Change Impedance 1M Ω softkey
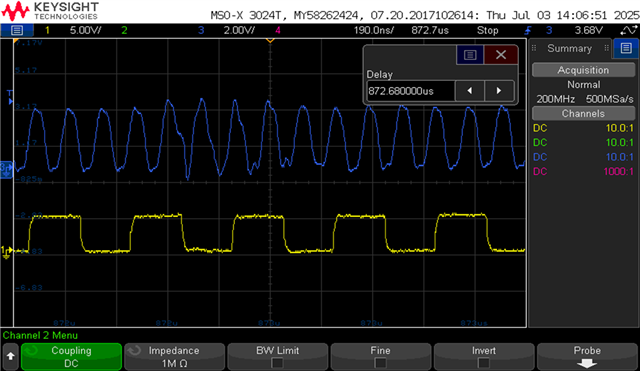Viewport: 640px width, 371px height. tap(174, 357)
